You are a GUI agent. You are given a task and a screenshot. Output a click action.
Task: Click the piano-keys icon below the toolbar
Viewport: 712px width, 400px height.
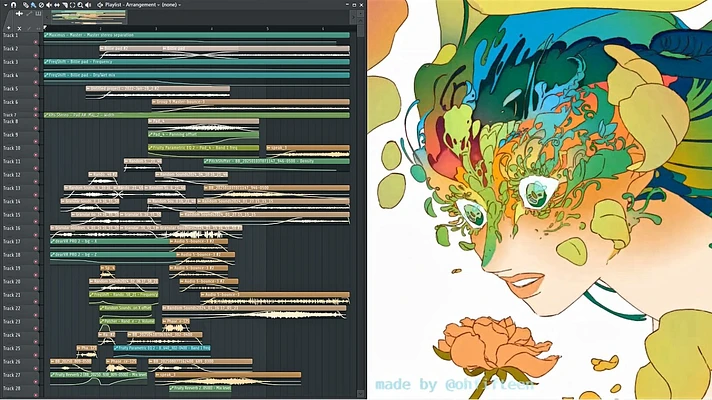point(38,14)
